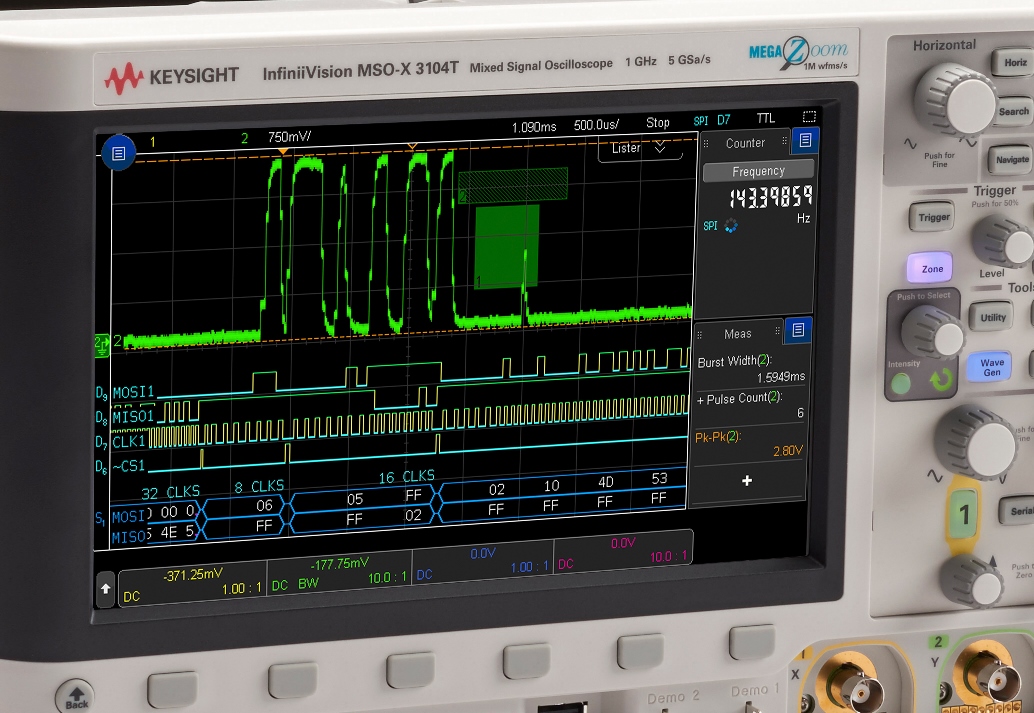Image resolution: width=1034 pixels, height=713 pixels.
Task: Toggle the illuminated Zone button
Action: click(x=932, y=269)
